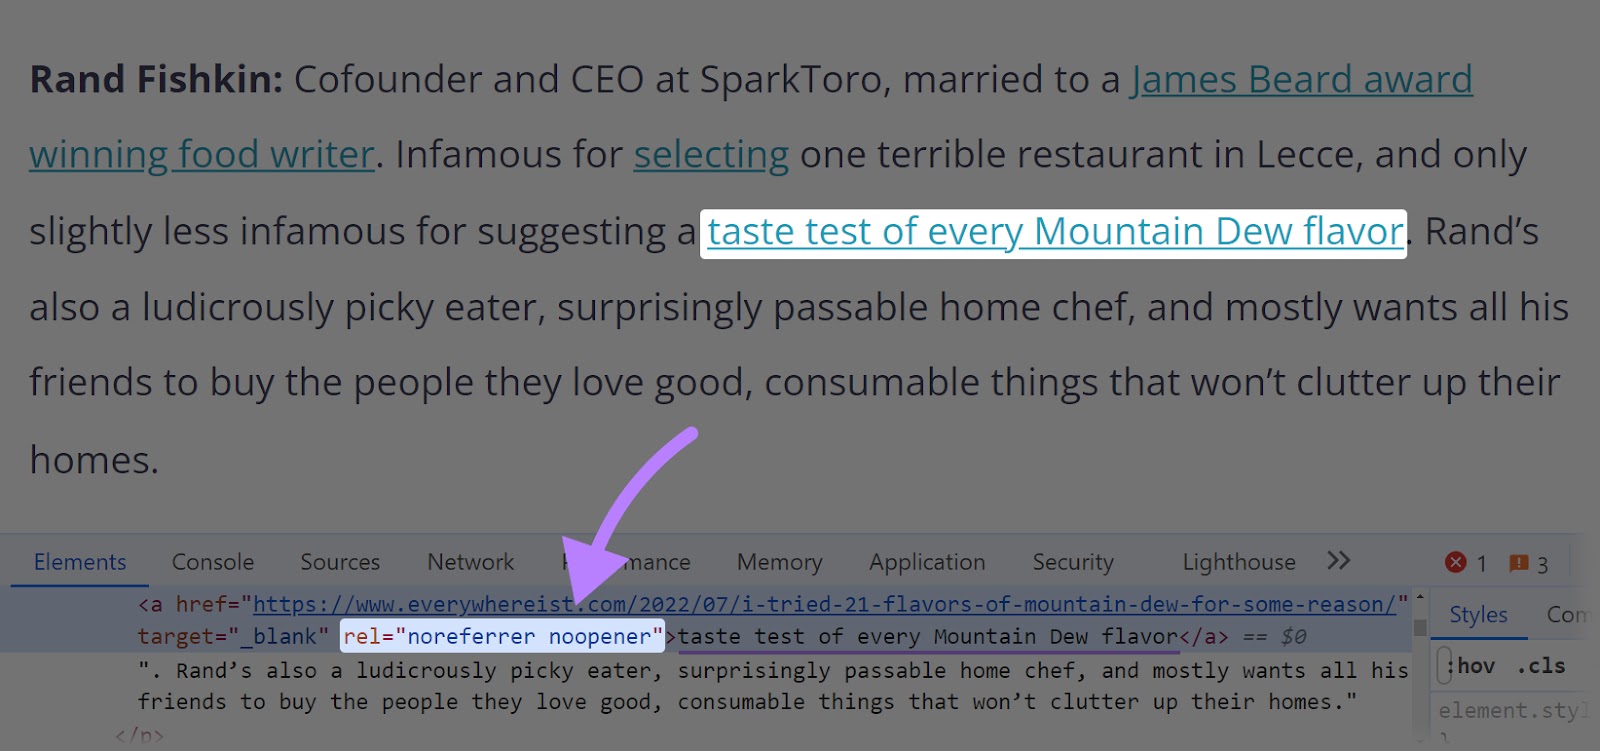
Task: Follow the James Beard award link
Action: 1301,79
